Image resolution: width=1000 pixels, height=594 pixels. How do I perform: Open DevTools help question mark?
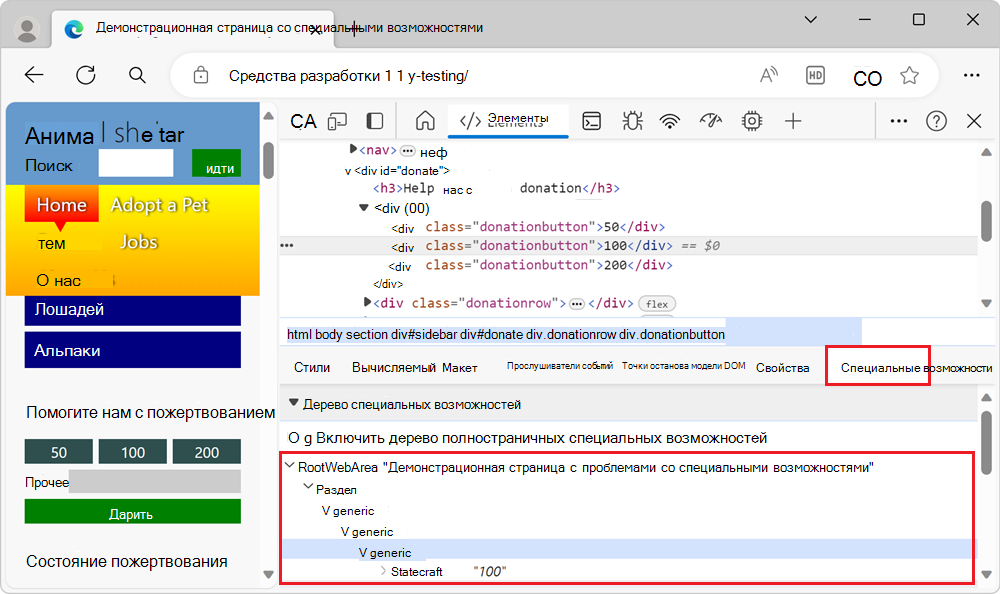936,121
